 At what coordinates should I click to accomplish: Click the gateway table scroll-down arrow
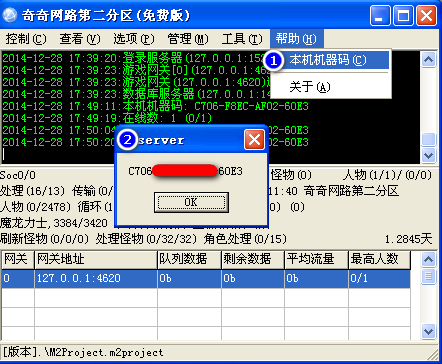click(x=428, y=331)
